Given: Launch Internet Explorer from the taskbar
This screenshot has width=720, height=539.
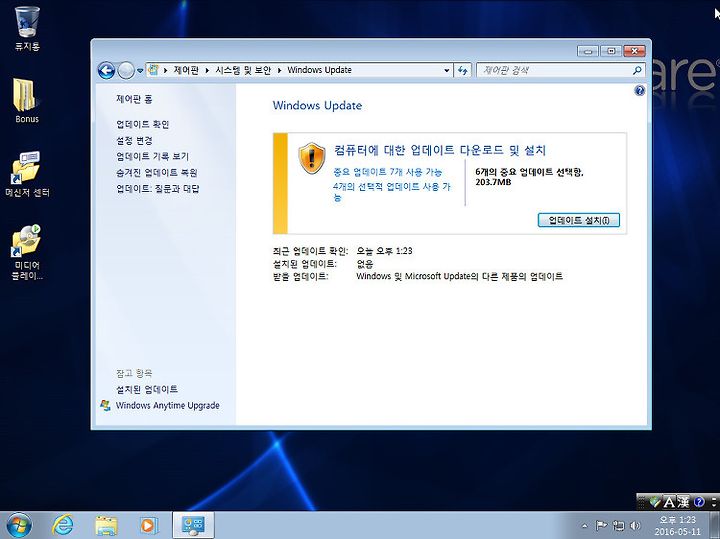Looking at the screenshot, I should point(63,525).
